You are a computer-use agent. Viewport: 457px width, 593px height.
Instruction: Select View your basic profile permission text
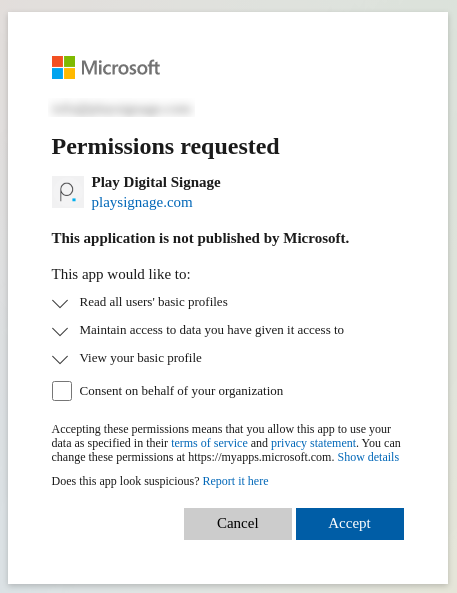pos(141,358)
